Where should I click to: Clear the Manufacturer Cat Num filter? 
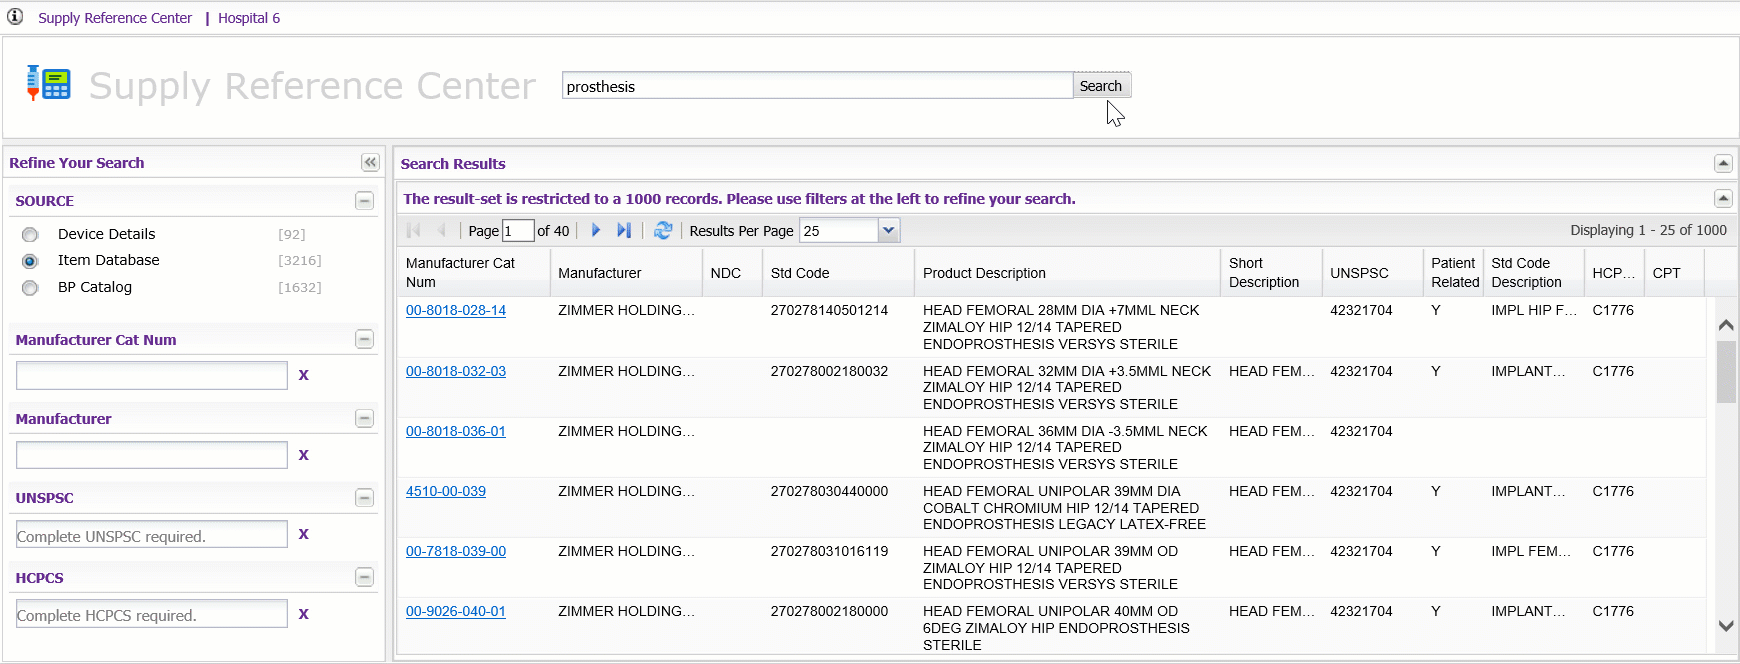coord(303,375)
